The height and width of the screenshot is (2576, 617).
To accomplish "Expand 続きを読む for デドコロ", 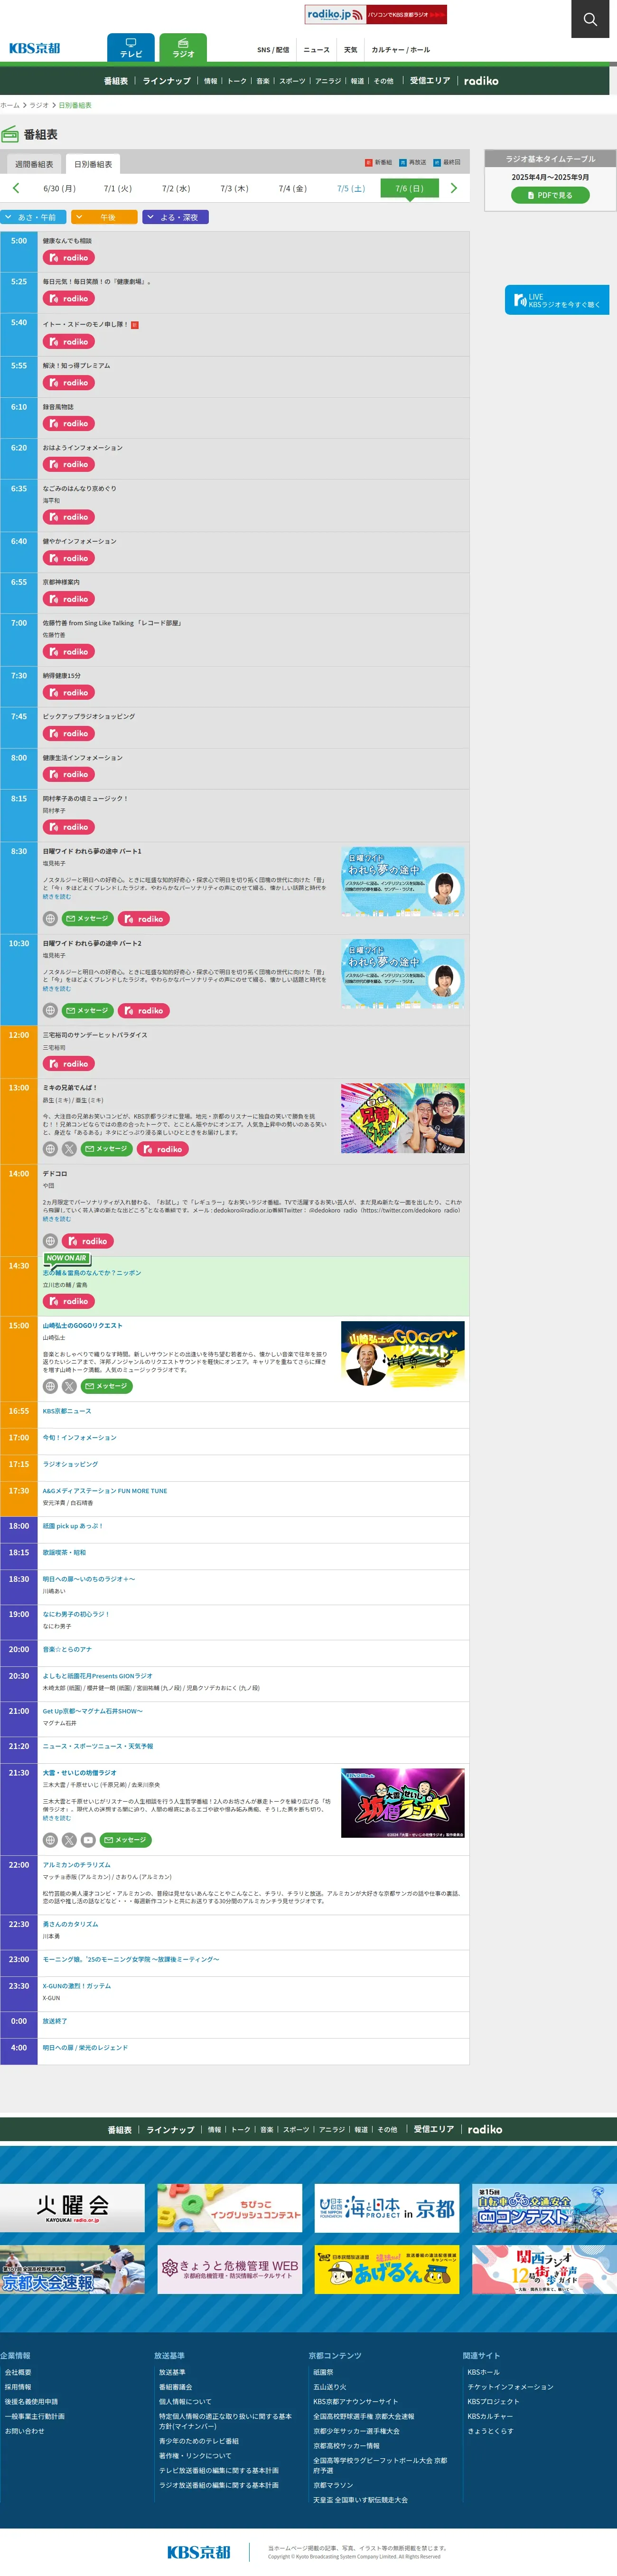I will tap(56, 1219).
